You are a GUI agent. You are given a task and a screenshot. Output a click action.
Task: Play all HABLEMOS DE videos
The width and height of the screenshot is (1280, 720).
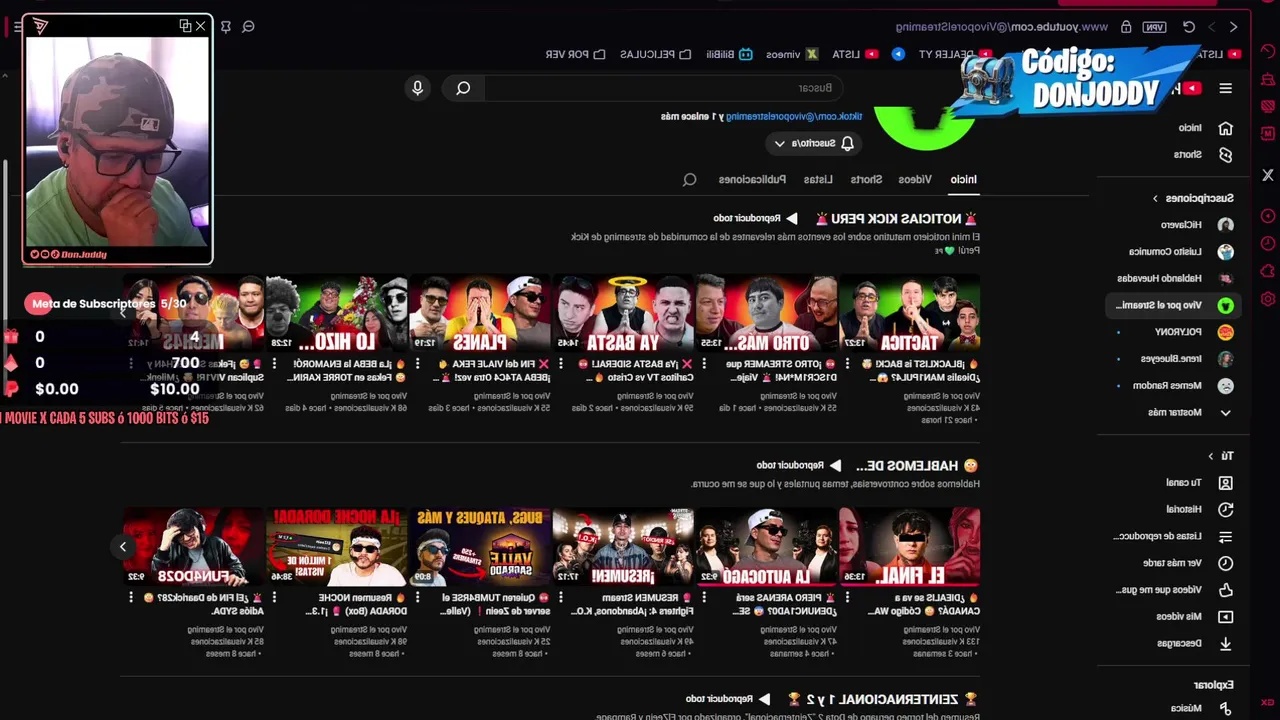(799, 466)
